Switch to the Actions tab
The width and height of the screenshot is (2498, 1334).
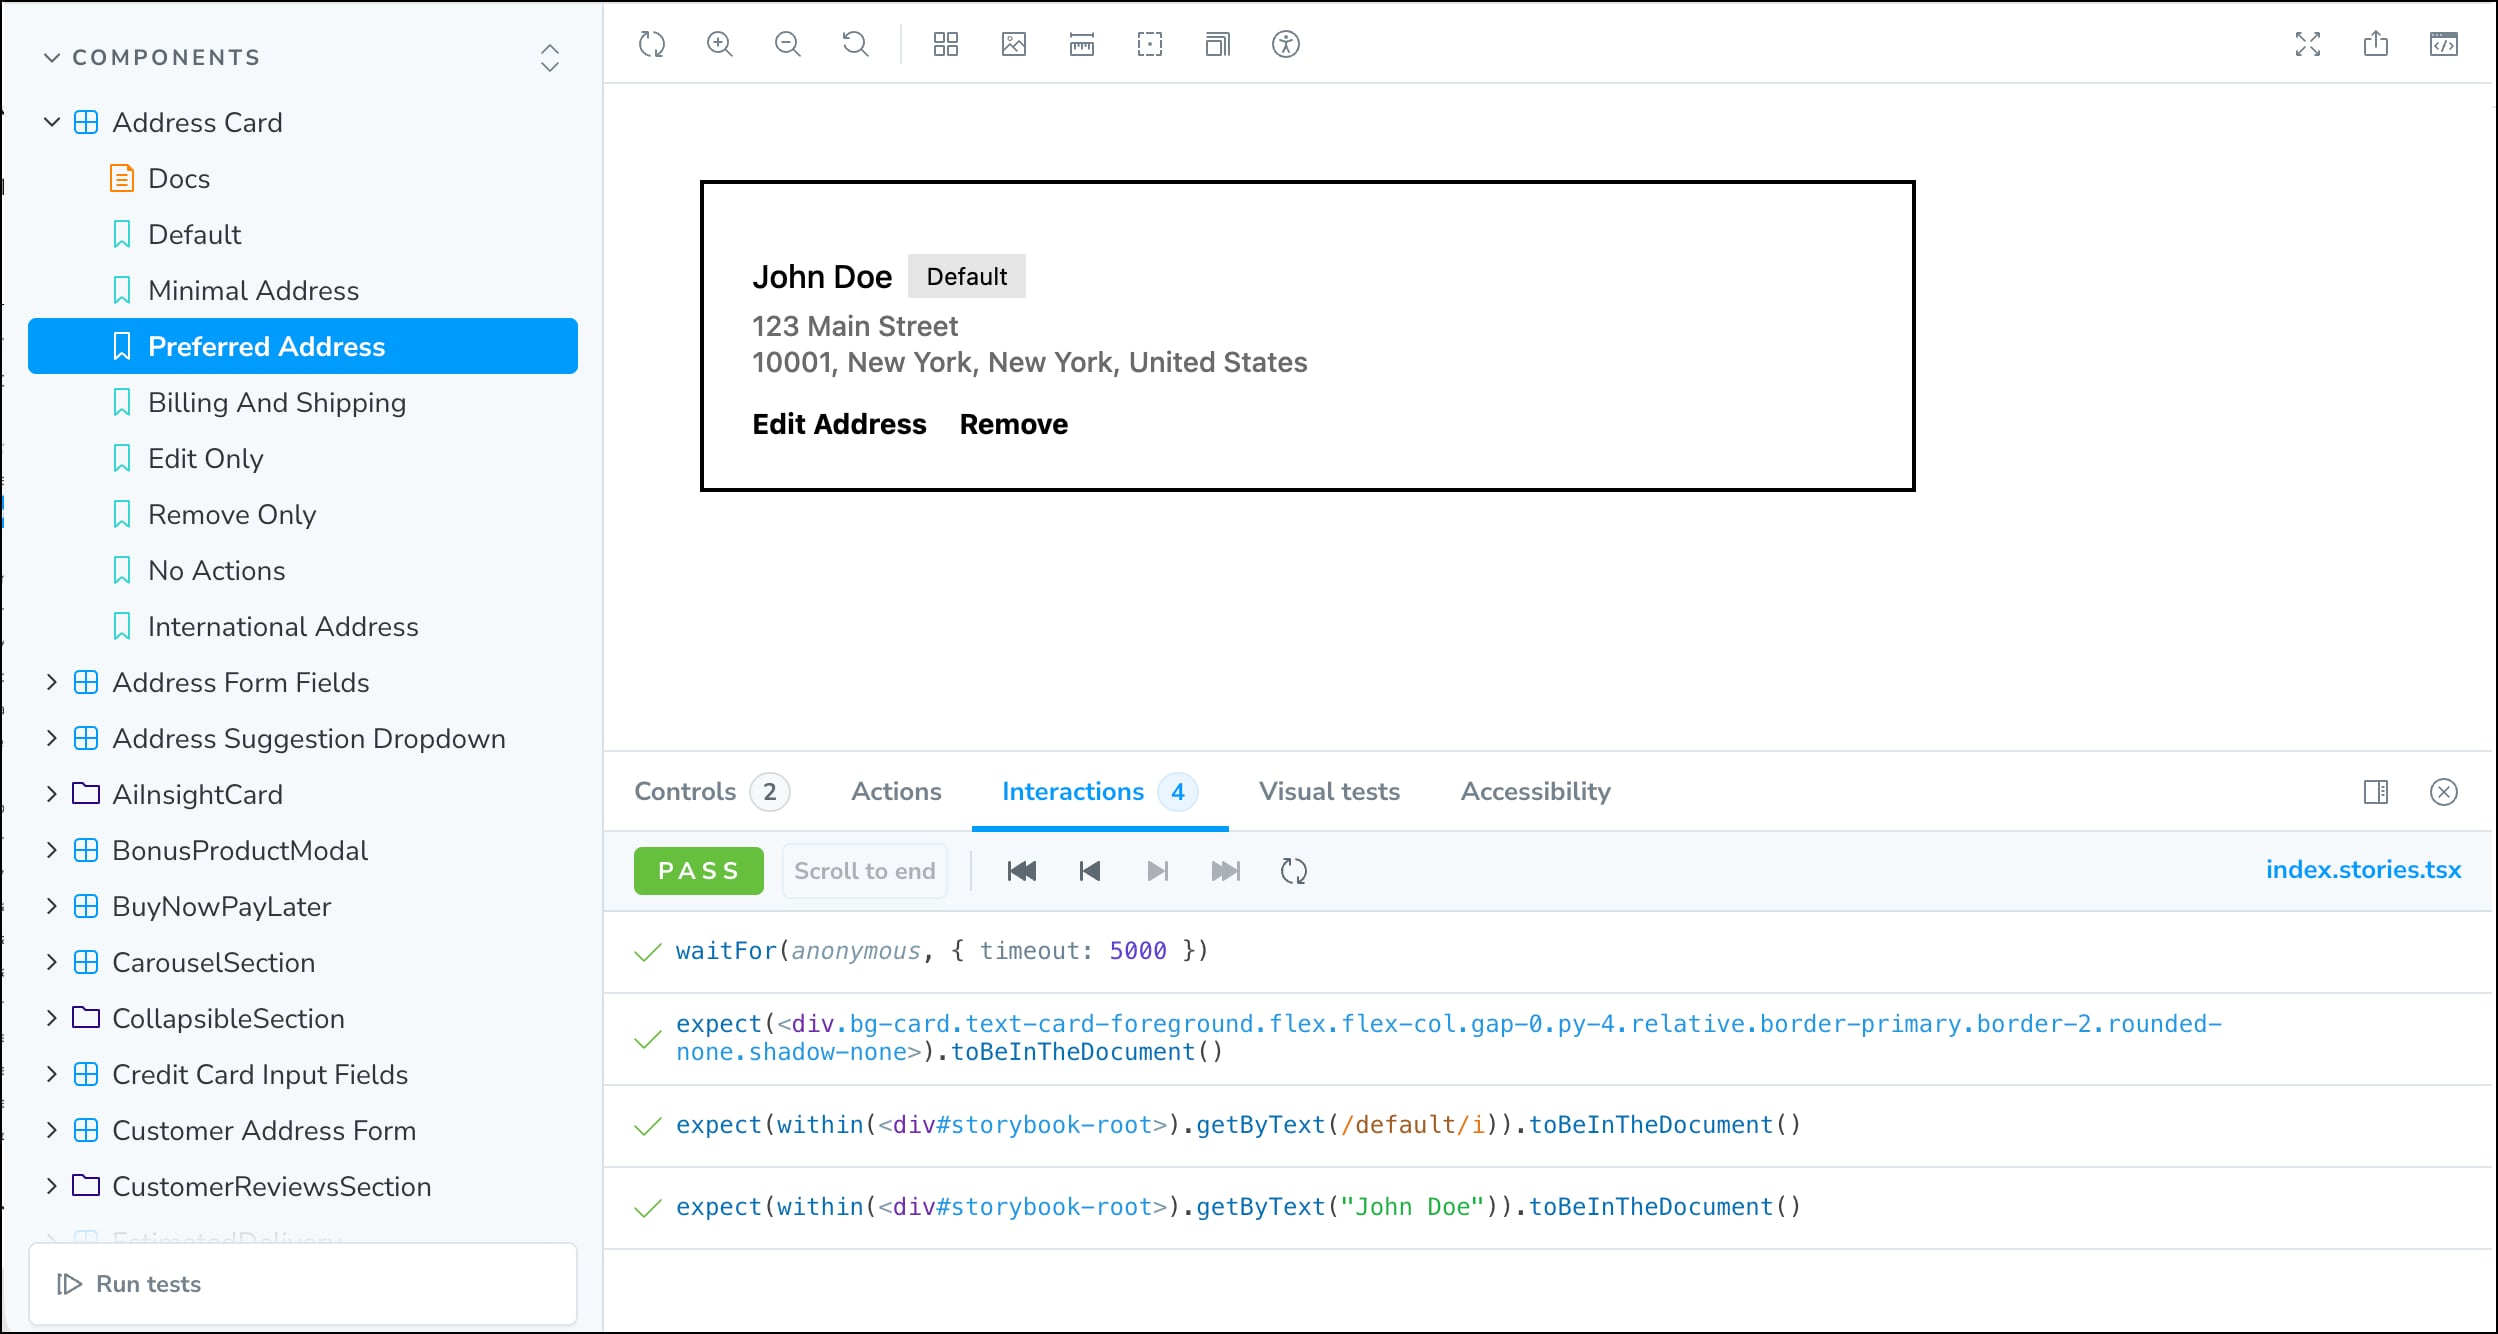[896, 791]
